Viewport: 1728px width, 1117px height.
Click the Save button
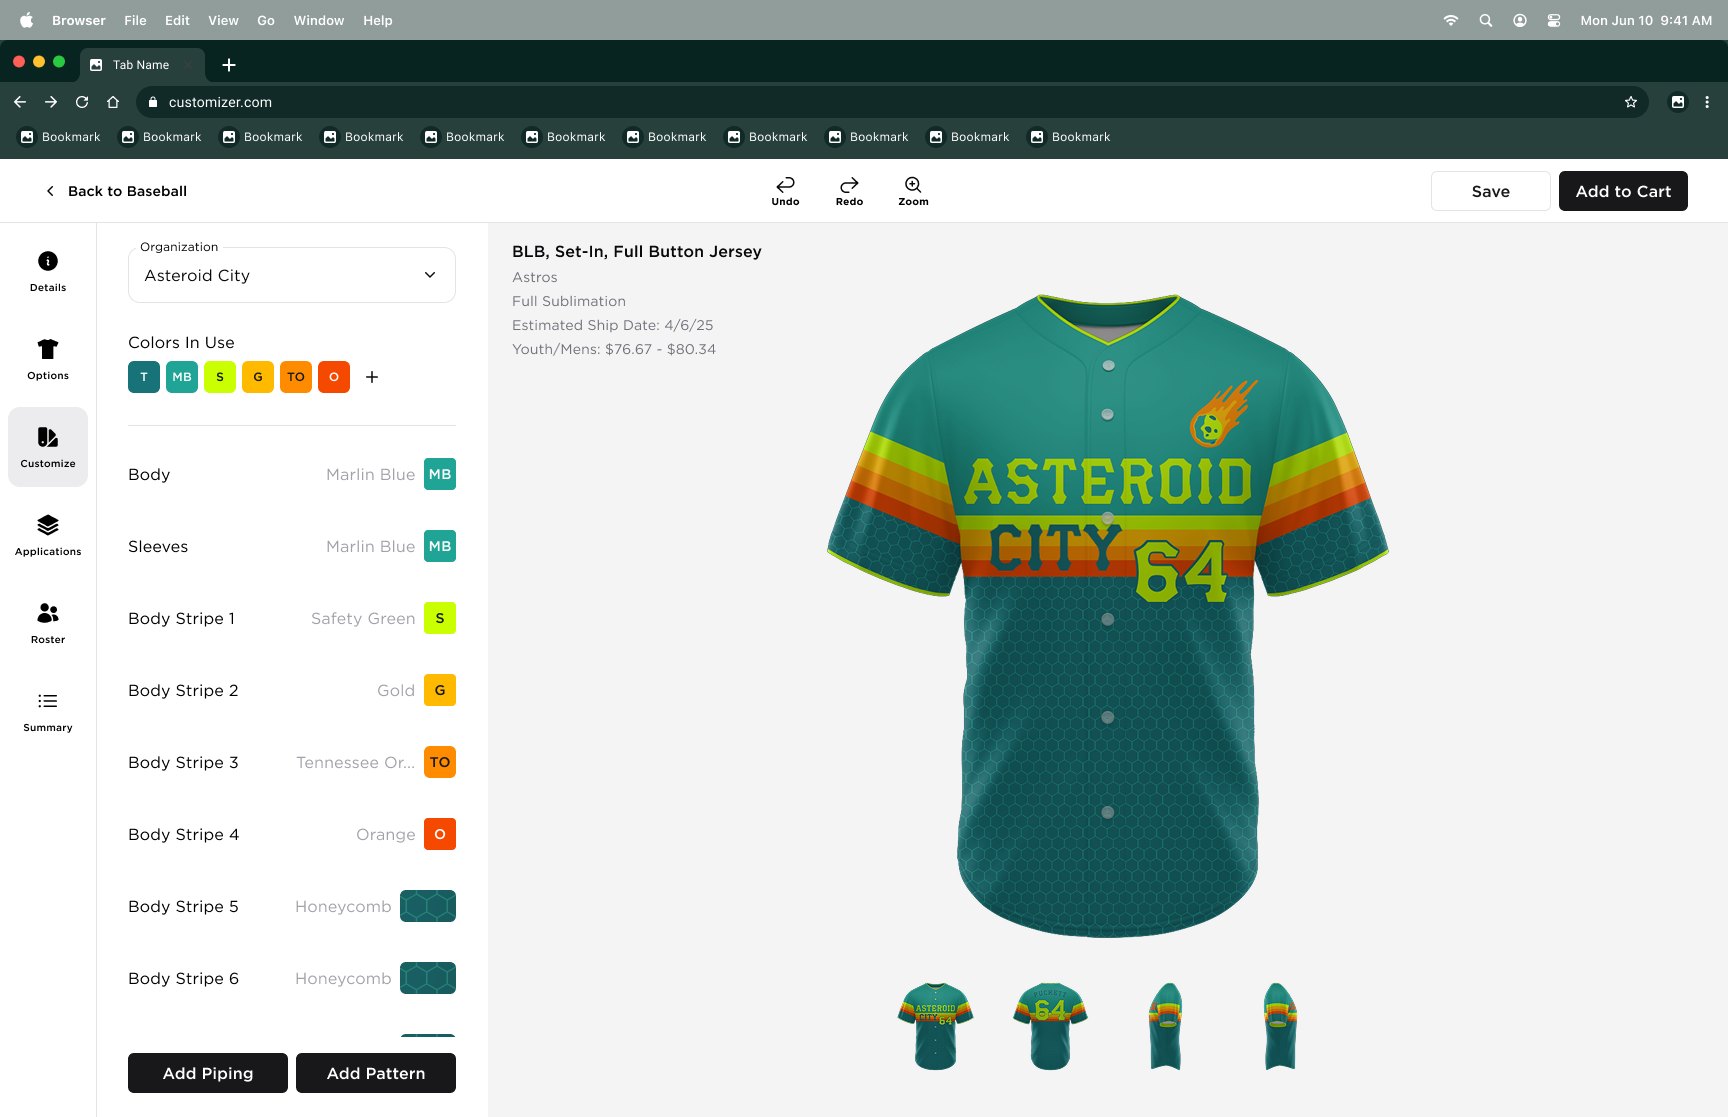click(1490, 191)
